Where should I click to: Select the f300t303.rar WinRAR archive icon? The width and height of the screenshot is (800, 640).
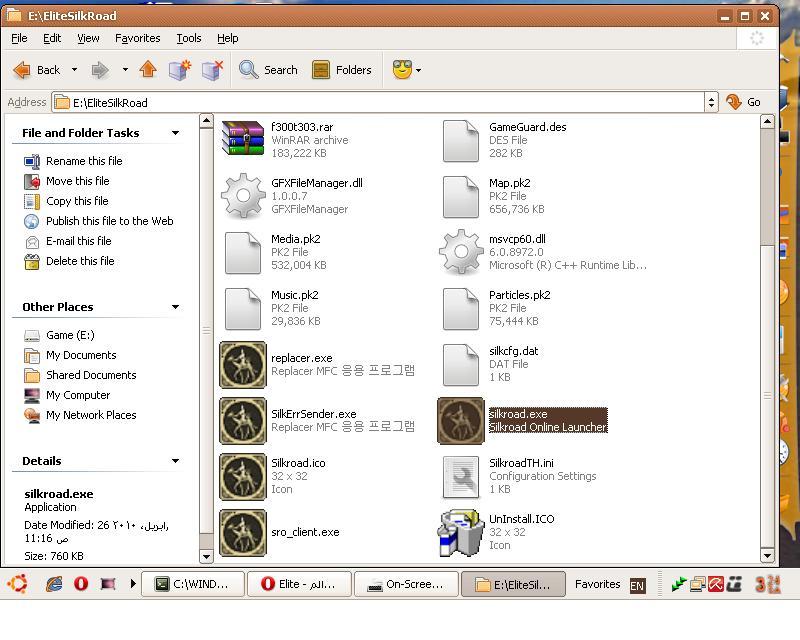[x=243, y=138]
